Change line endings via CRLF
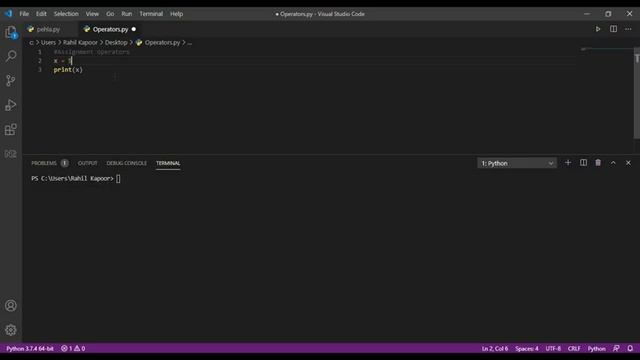The width and height of the screenshot is (640, 360). tap(574, 348)
